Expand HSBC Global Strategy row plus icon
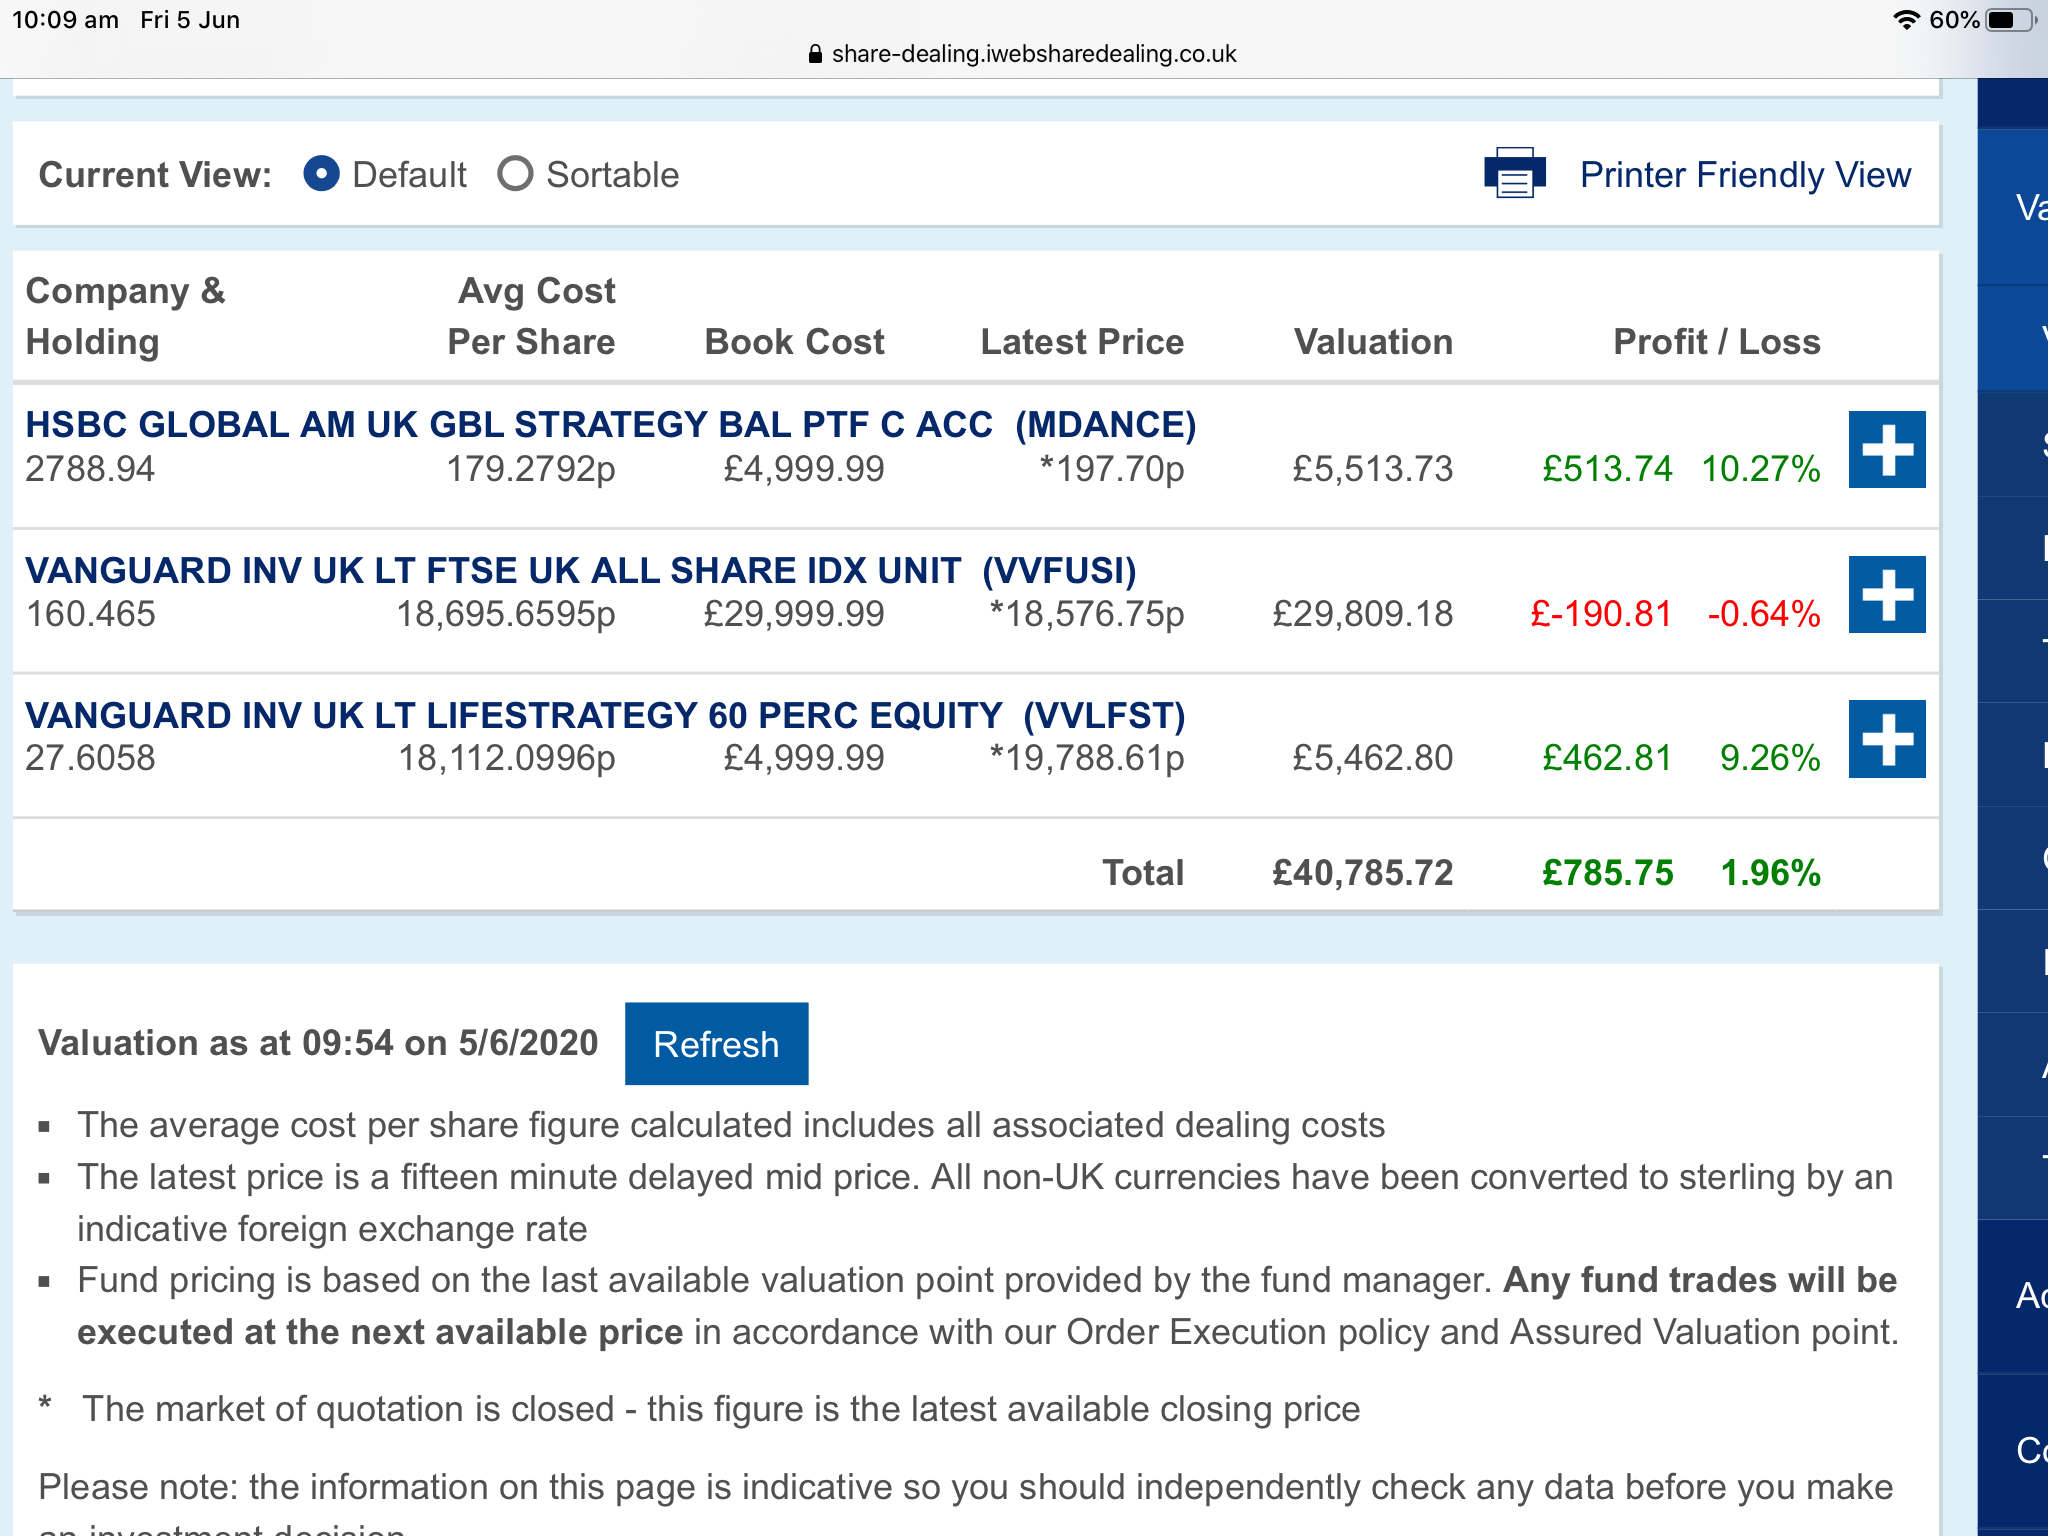Viewport: 2048px width, 1536px height. click(1887, 449)
